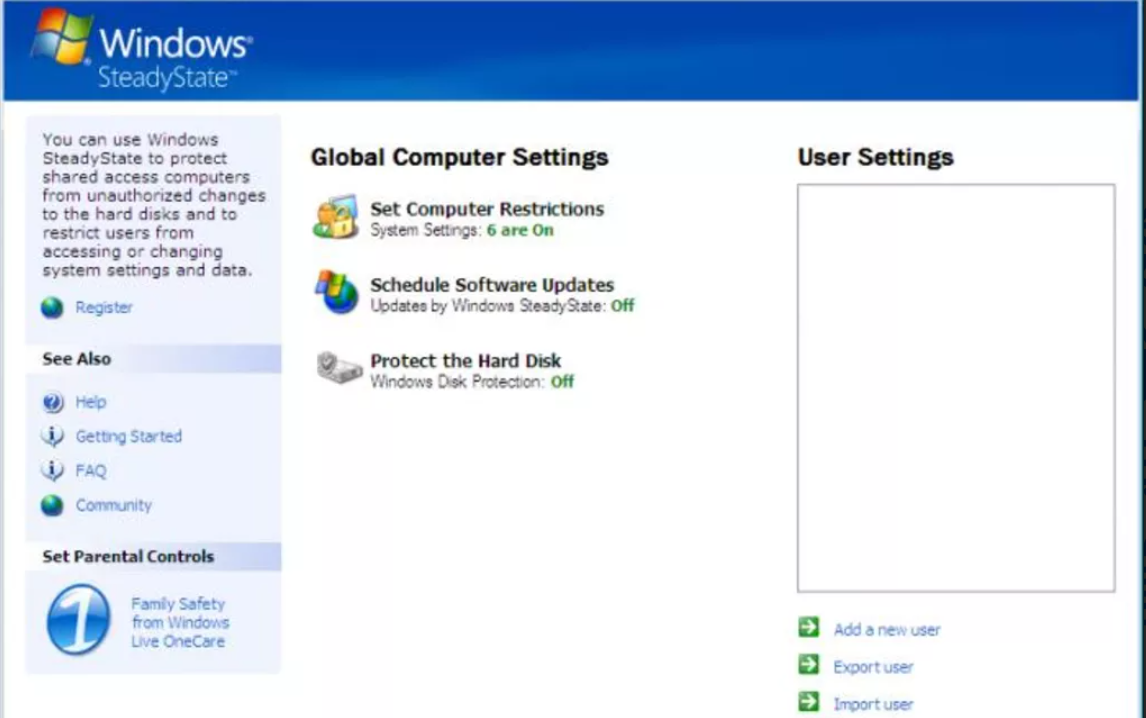Click inside the empty User Settings list box

[955, 387]
